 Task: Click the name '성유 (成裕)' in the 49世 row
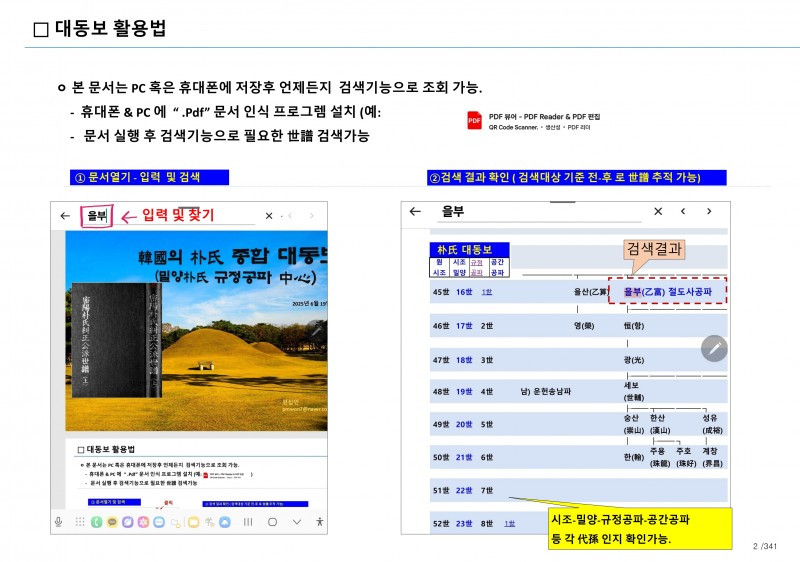[x=712, y=424]
